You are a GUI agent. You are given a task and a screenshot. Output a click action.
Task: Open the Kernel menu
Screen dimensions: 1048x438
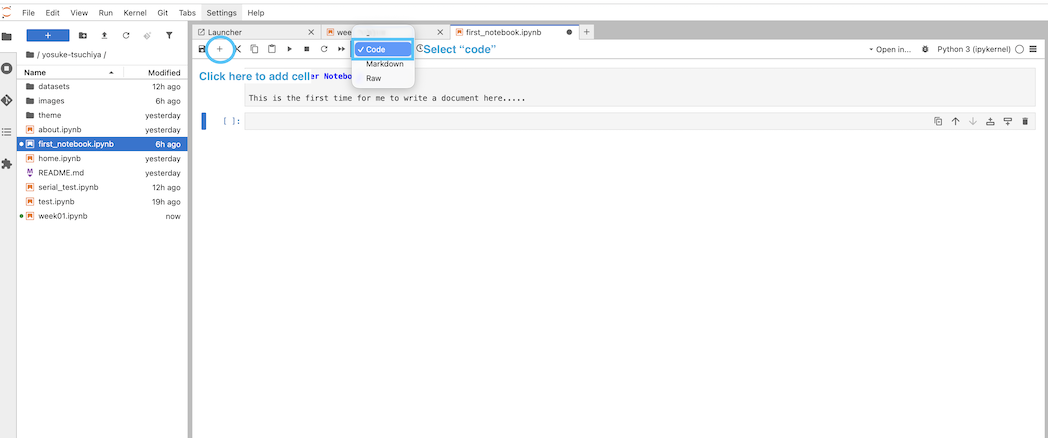coord(135,13)
